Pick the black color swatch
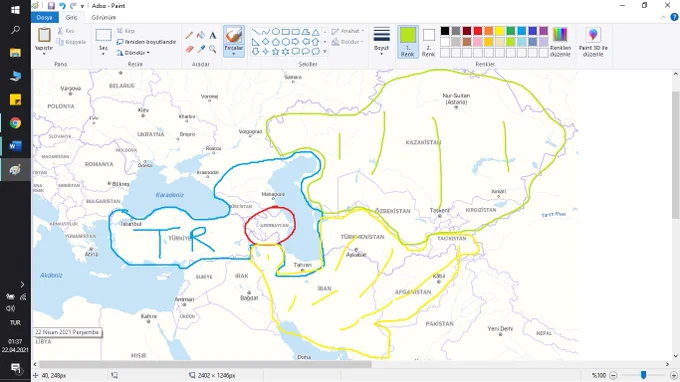Viewport: 680px width, 382px height. [x=445, y=31]
